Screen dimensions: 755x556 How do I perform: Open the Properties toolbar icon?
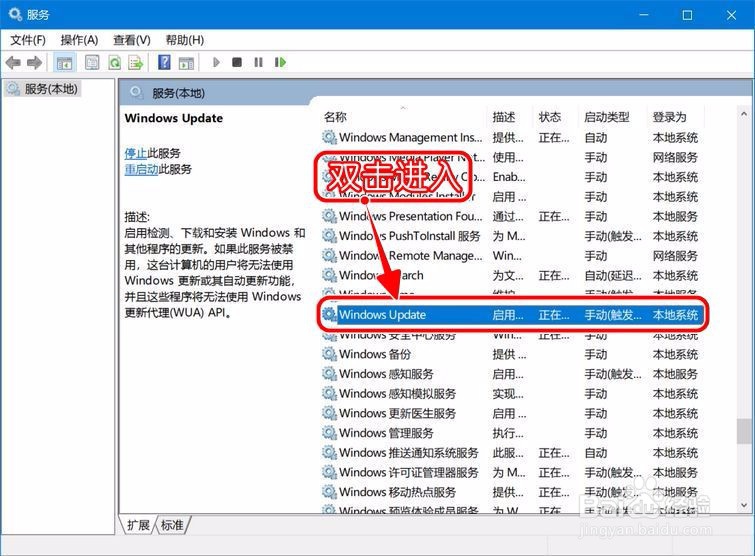pyautogui.click(x=92, y=63)
